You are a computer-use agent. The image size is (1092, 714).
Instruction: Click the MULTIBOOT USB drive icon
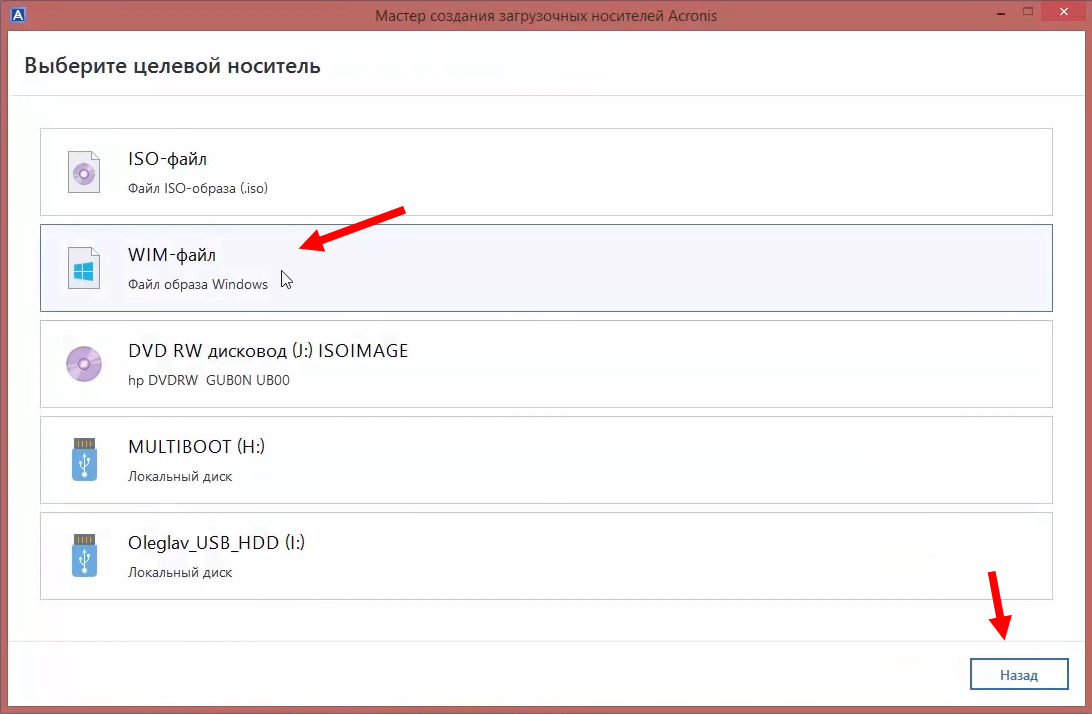(x=84, y=460)
